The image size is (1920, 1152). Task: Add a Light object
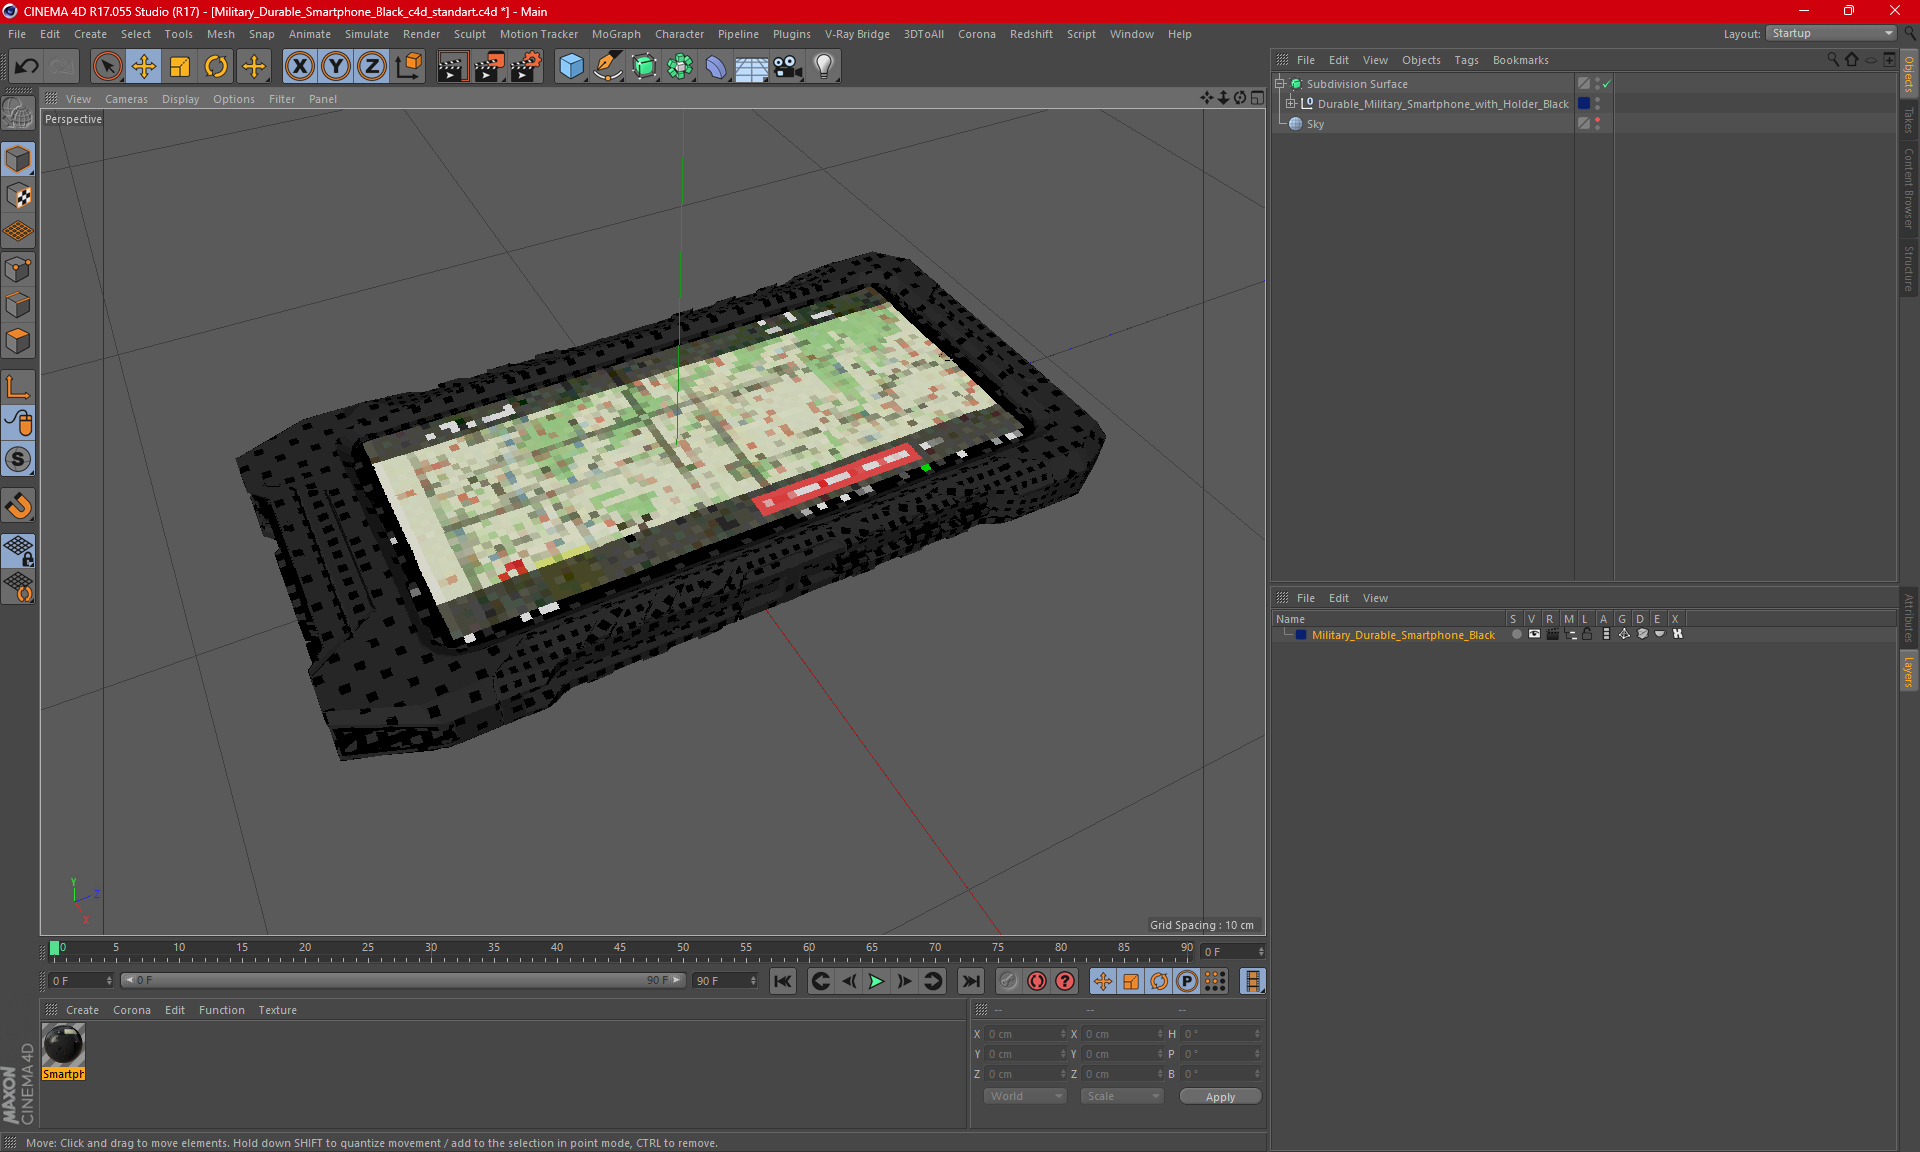pyautogui.click(x=824, y=67)
